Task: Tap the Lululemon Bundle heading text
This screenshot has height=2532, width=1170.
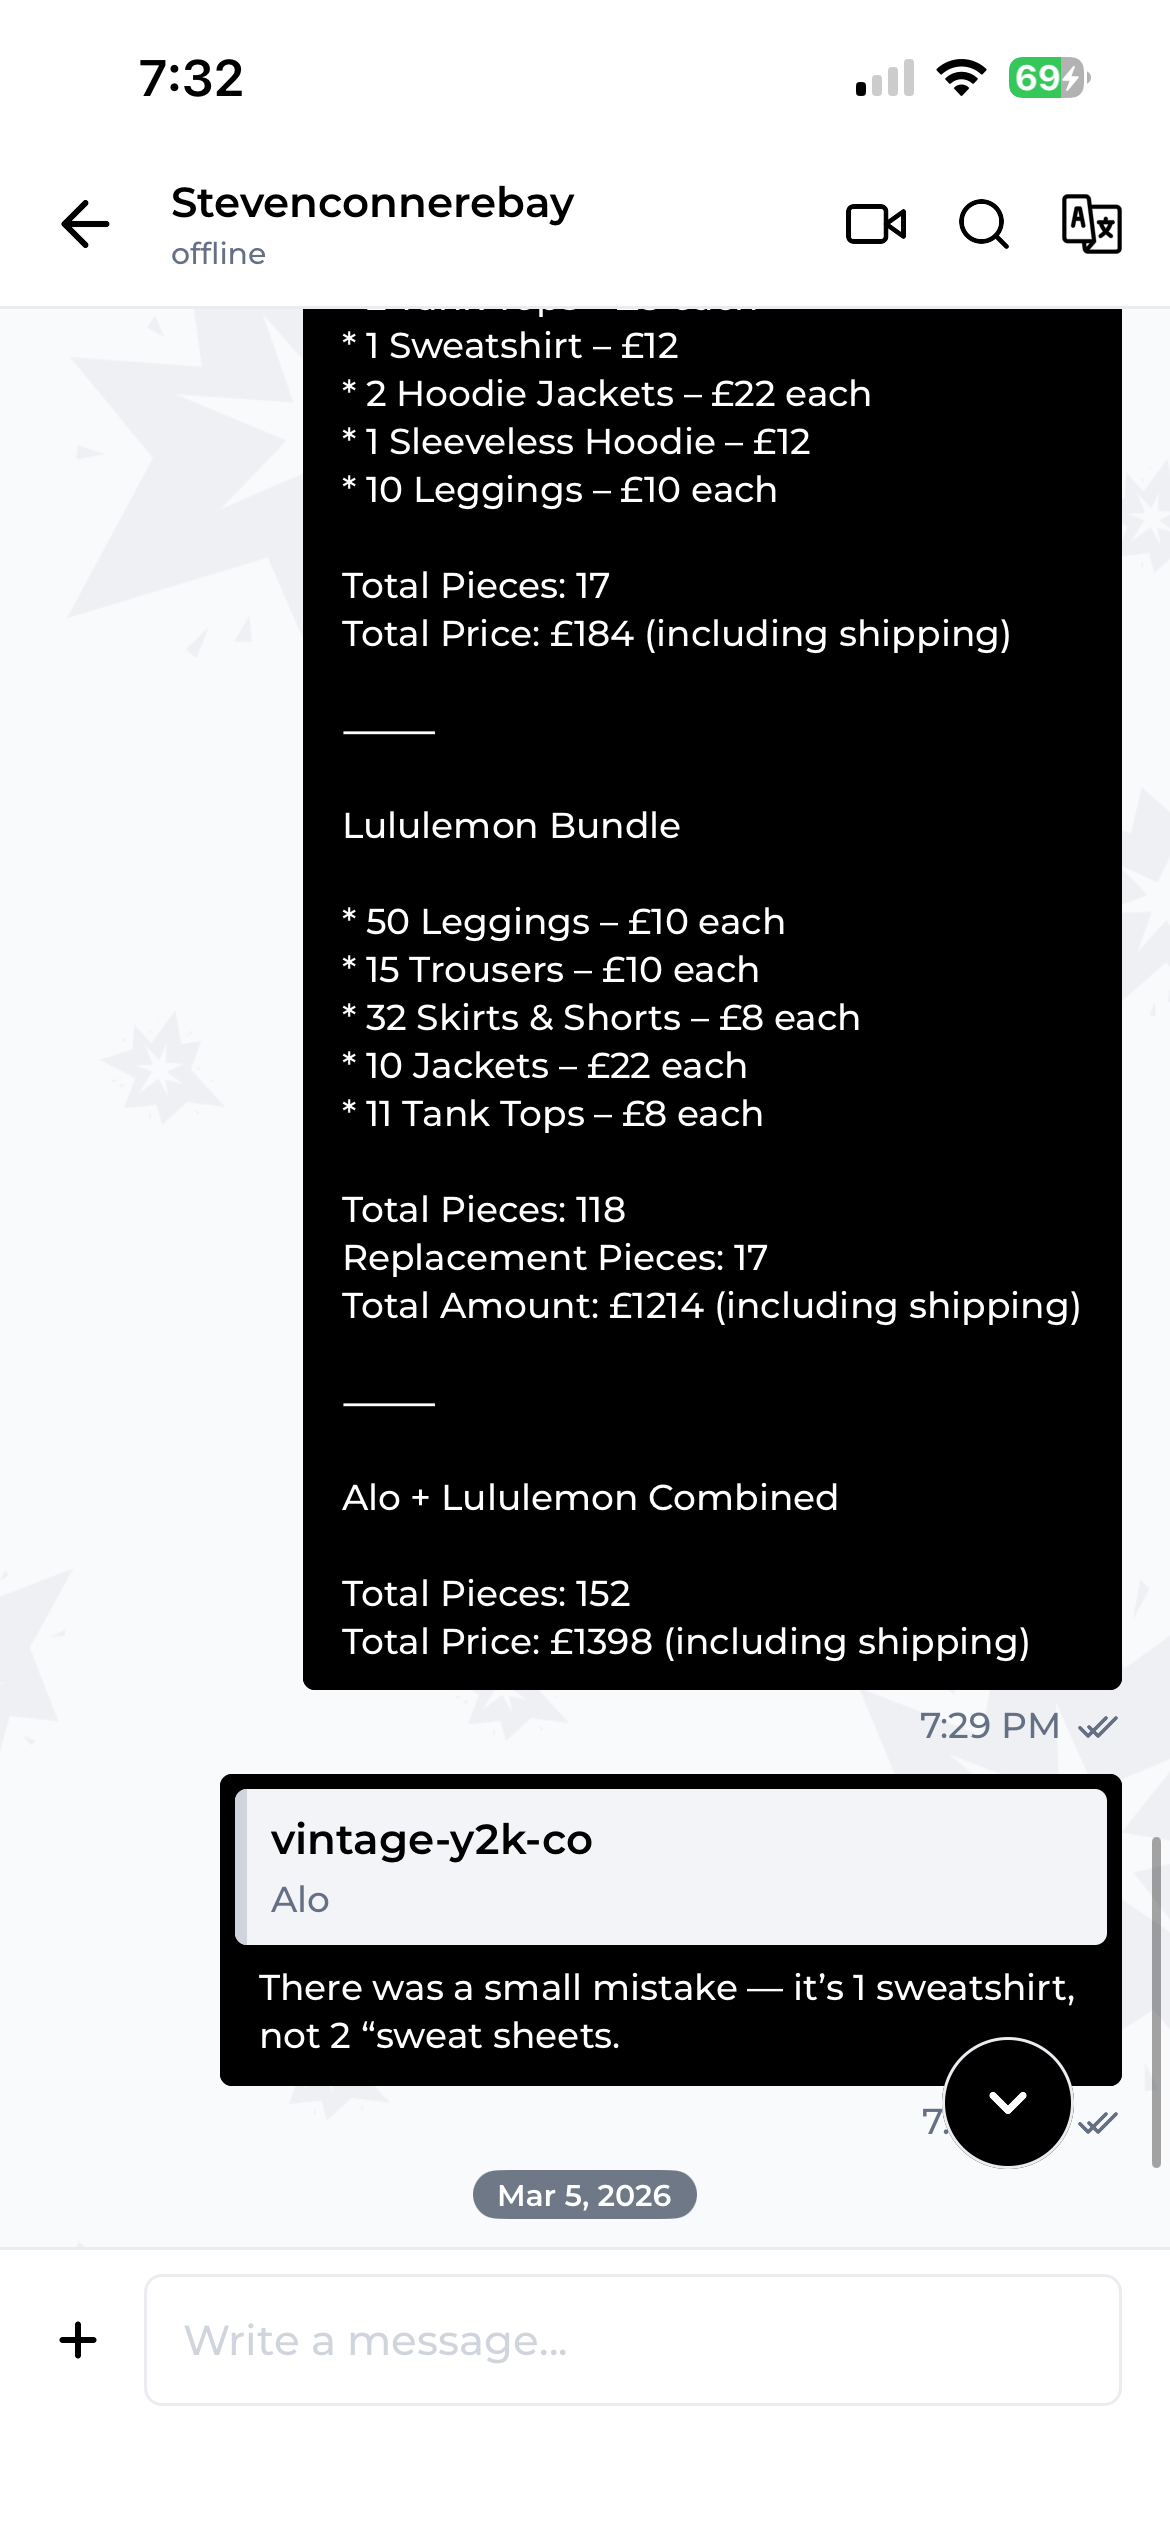Action: click(x=511, y=826)
